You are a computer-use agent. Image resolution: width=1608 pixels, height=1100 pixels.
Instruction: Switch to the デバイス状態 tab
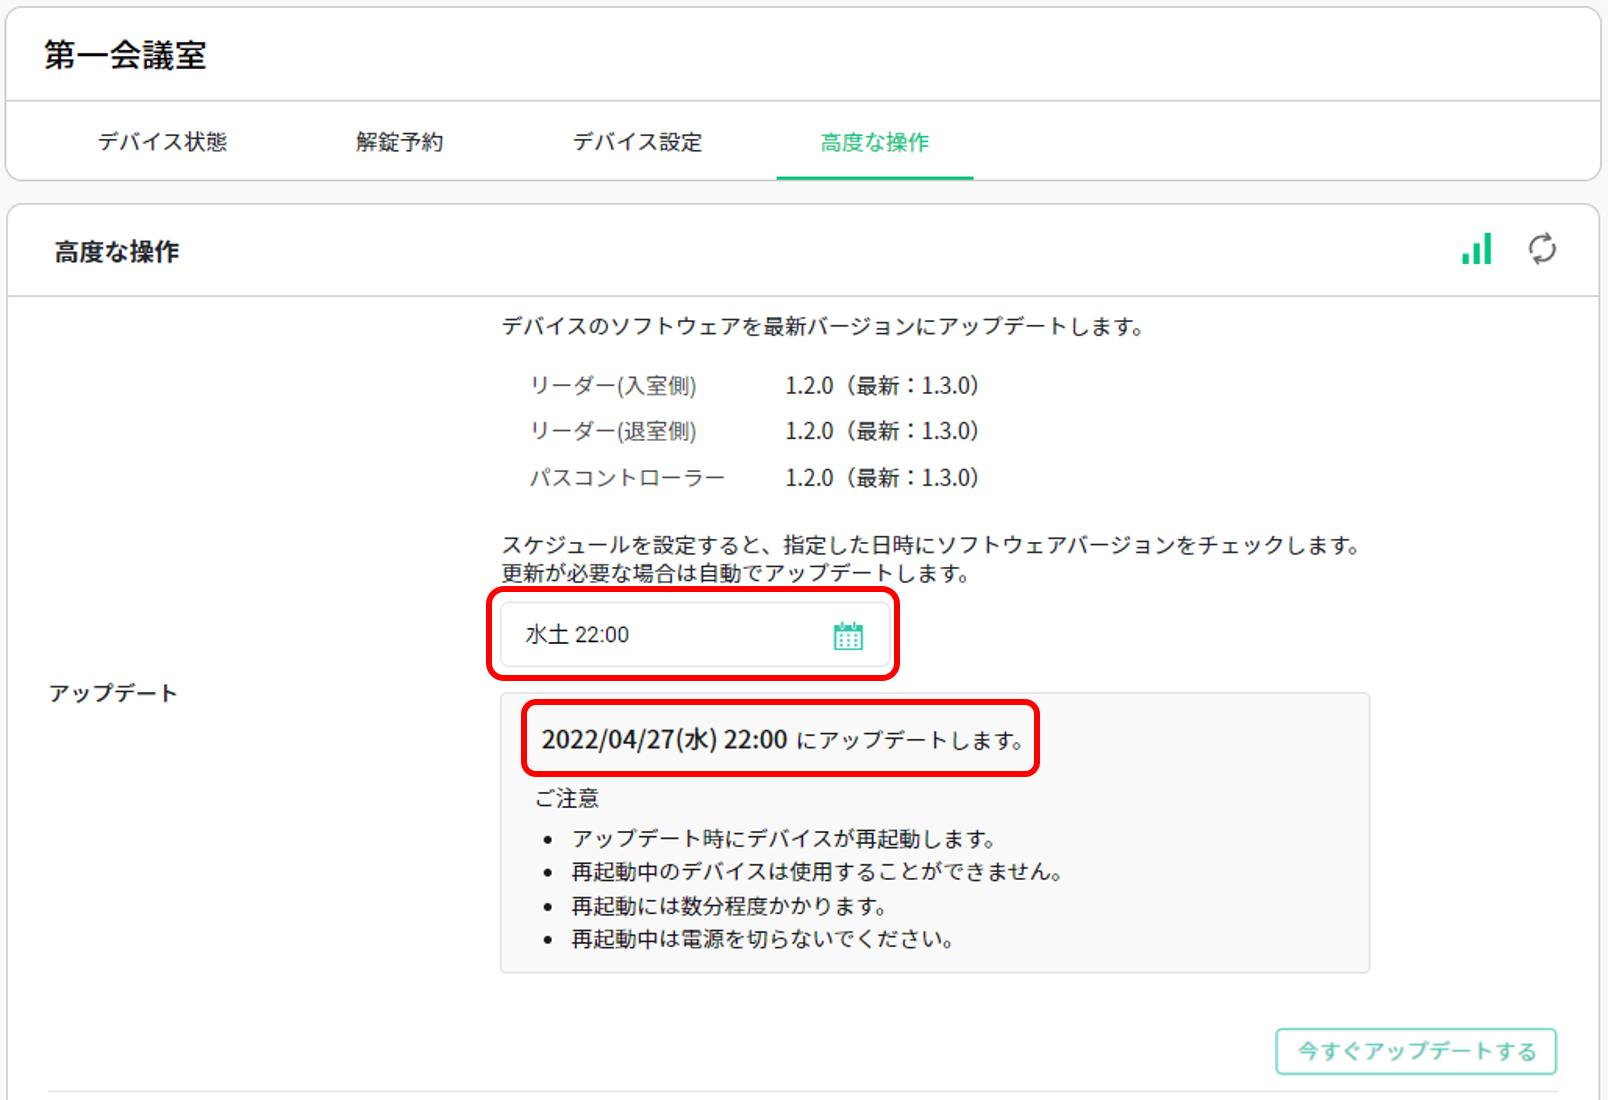coord(163,142)
